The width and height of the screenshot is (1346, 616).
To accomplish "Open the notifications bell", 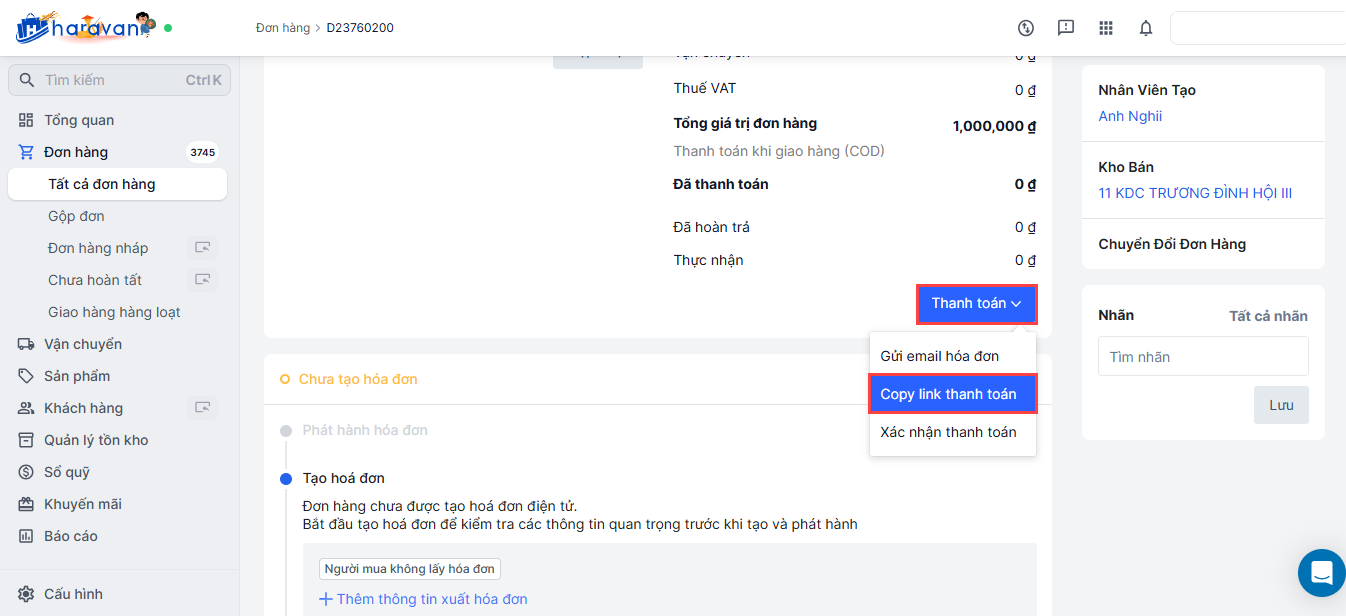I will (x=1146, y=28).
